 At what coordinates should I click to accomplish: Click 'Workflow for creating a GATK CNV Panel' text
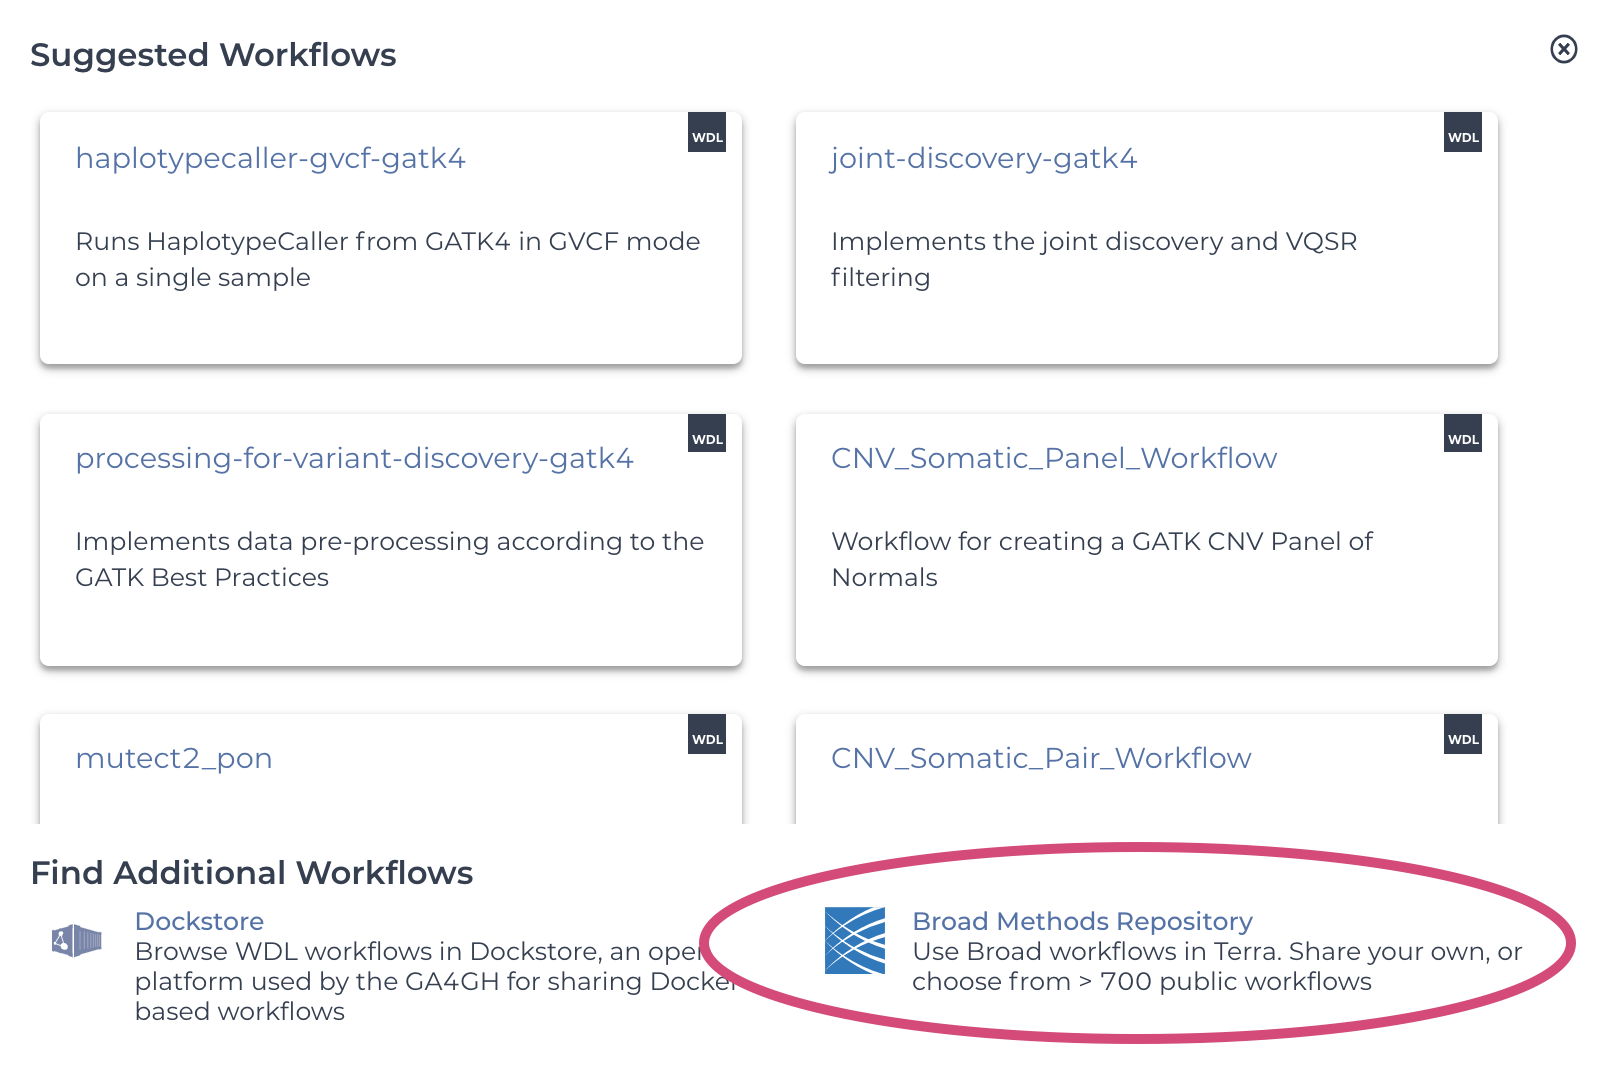(1102, 559)
